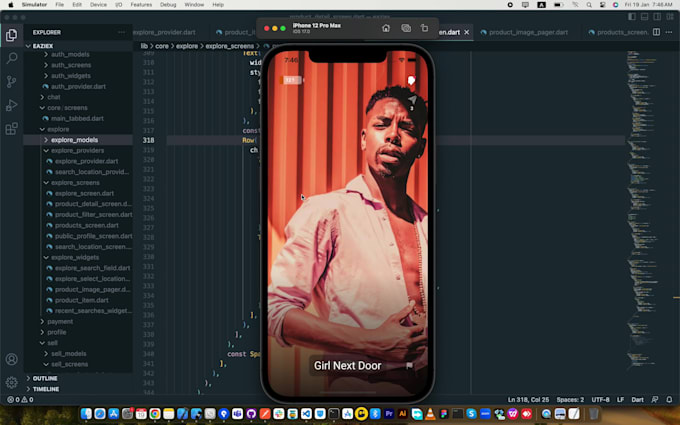680x425 pixels.
Task: Open the Extensions view
Action: [x=12, y=129]
